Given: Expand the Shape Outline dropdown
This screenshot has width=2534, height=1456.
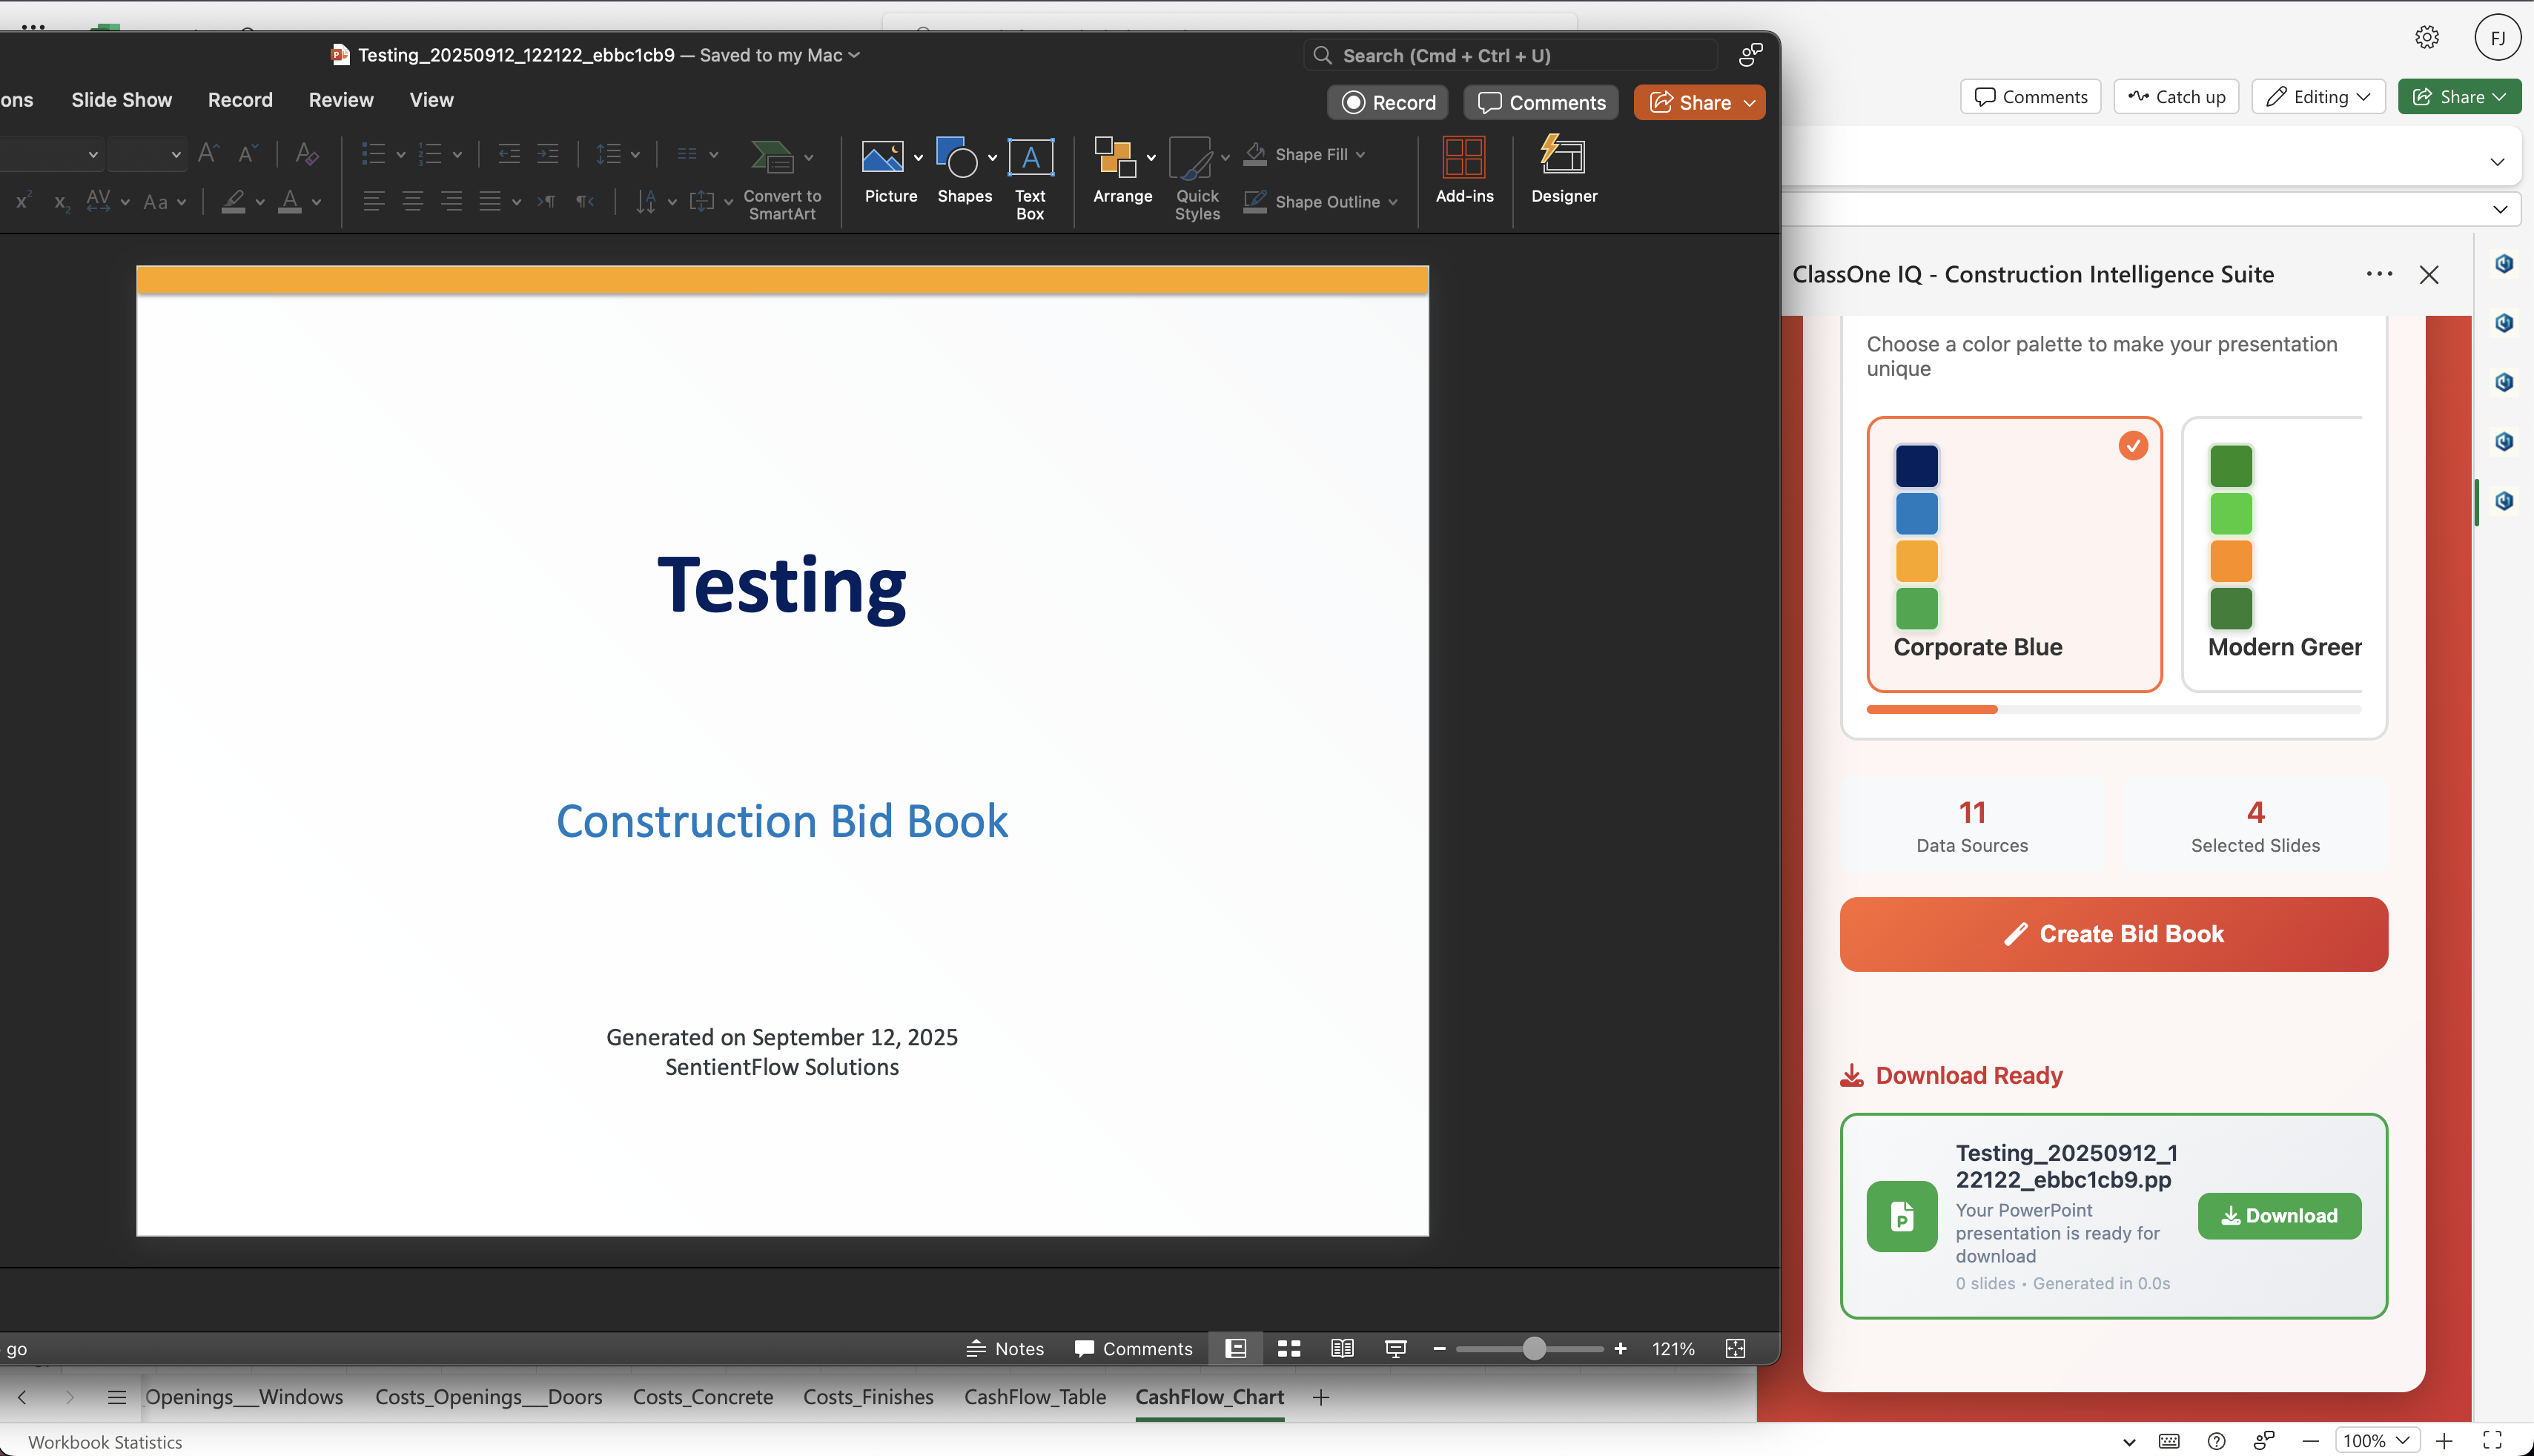Looking at the screenshot, I should pyautogui.click(x=1392, y=201).
